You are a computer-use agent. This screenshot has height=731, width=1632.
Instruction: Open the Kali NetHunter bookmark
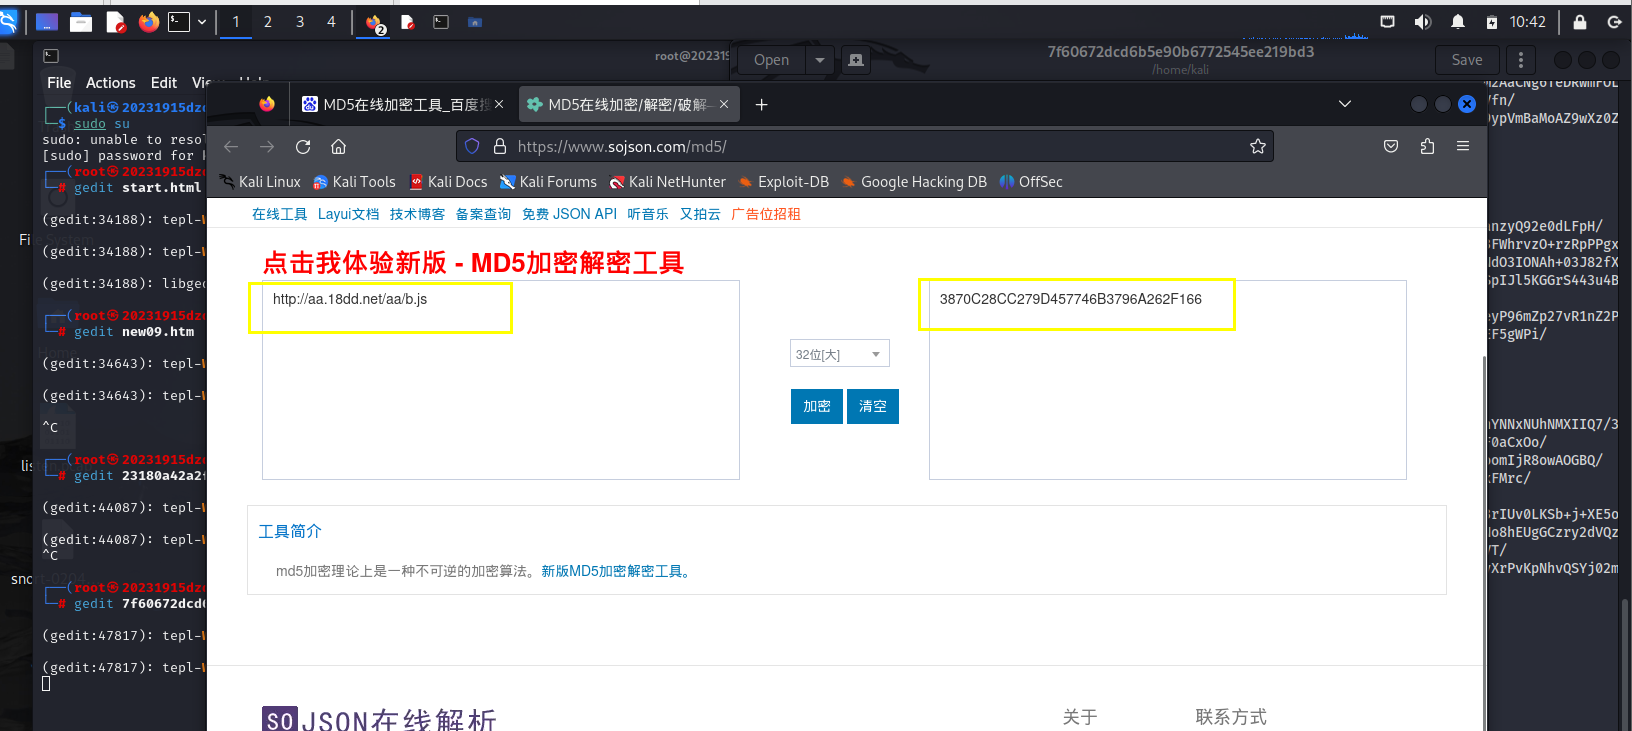tap(668, 182)
